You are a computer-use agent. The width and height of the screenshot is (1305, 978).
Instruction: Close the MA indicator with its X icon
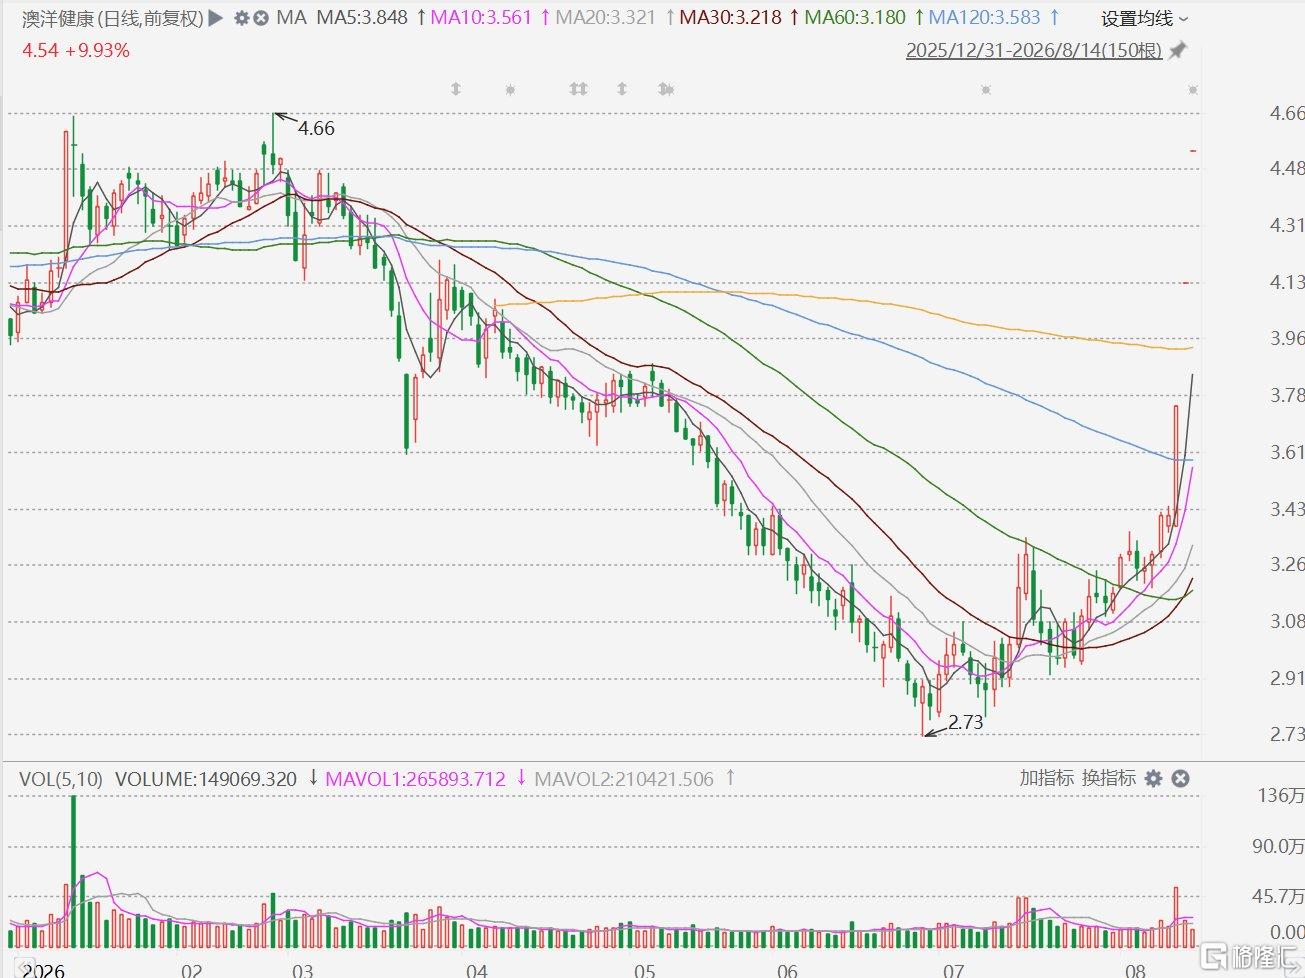coord(261,18)
